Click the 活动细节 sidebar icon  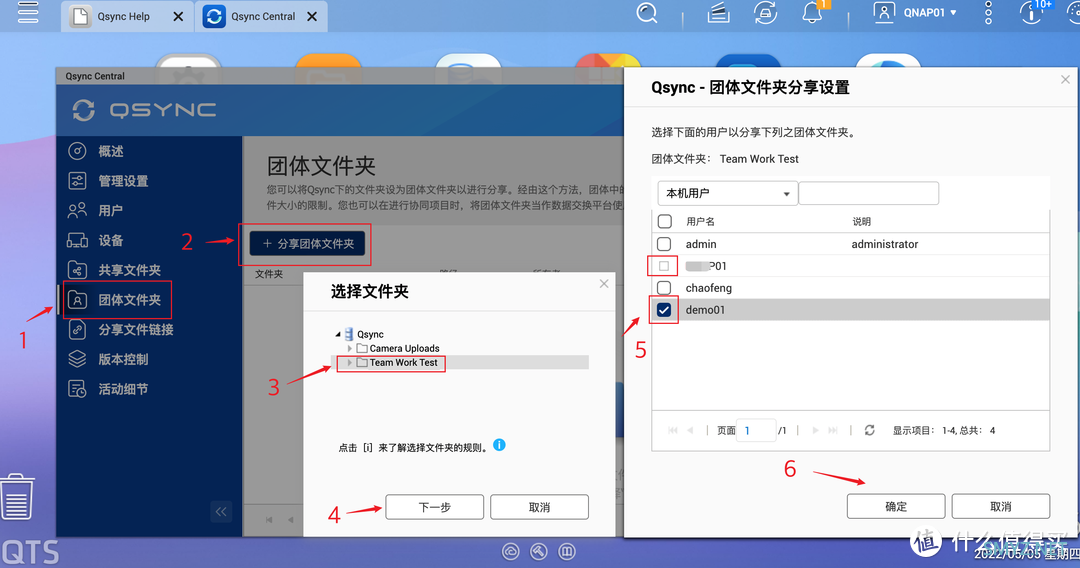(x=77, y=389)
